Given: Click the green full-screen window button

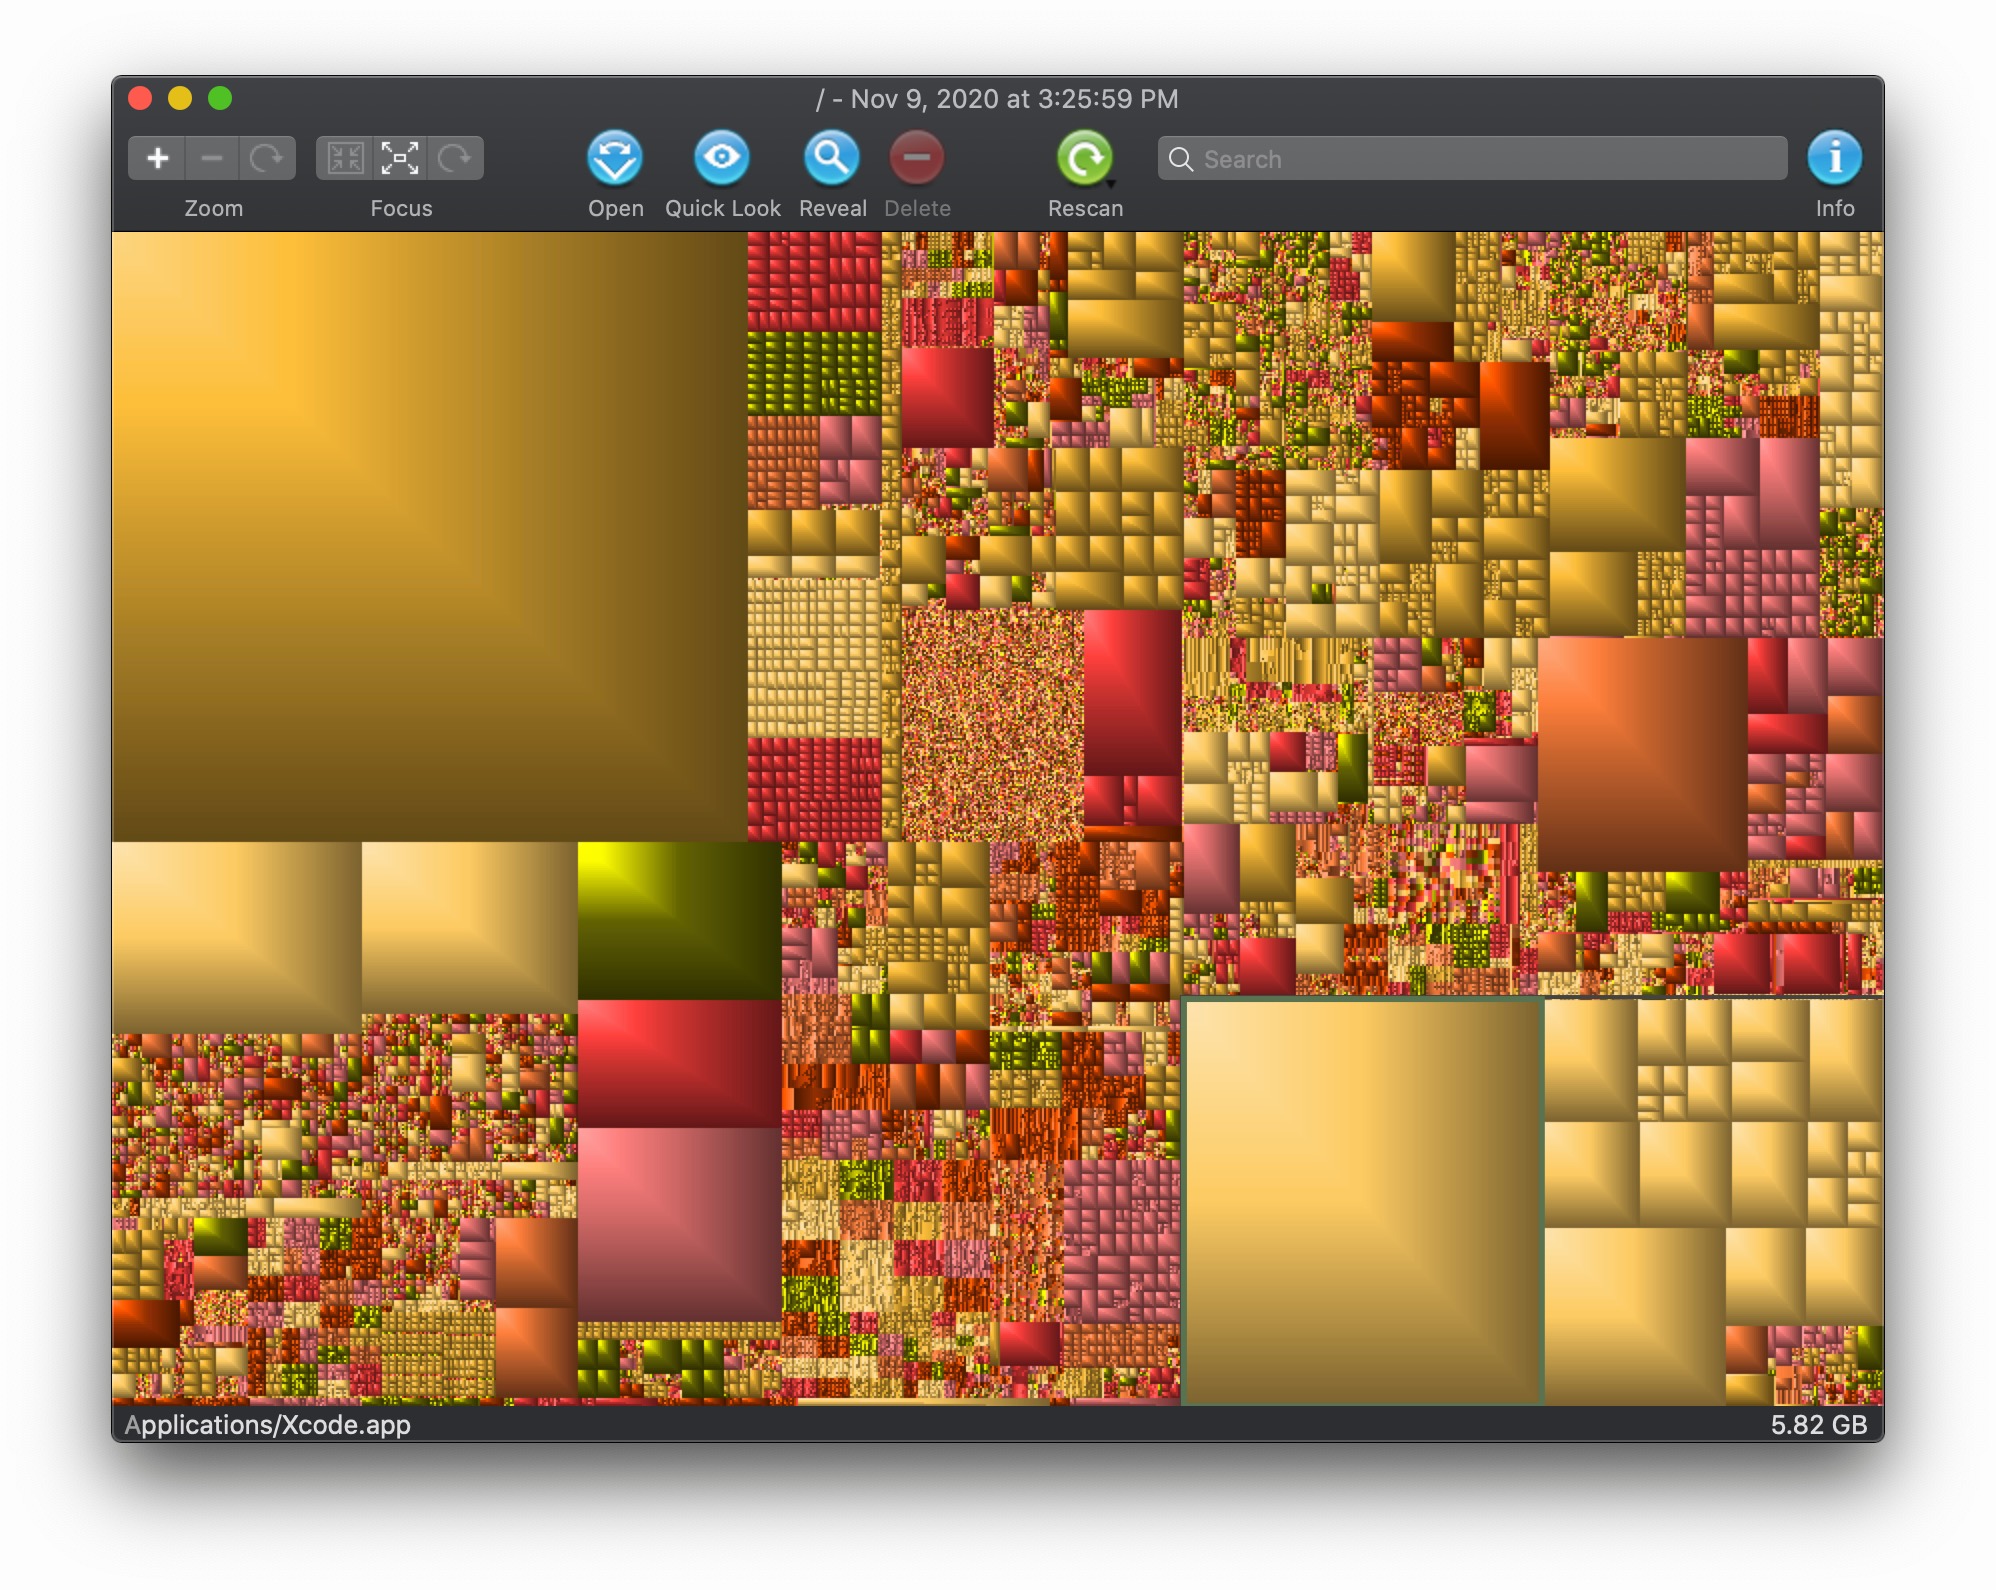Looking at the screenshot, I should [x=220, y=98].
